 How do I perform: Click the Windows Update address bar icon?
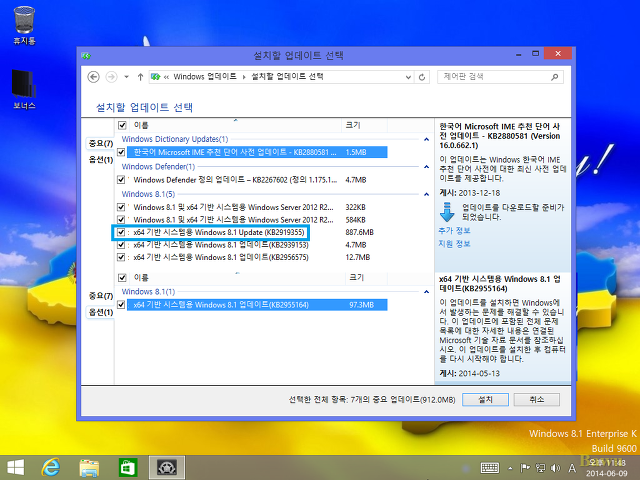(x=156, y=77)
